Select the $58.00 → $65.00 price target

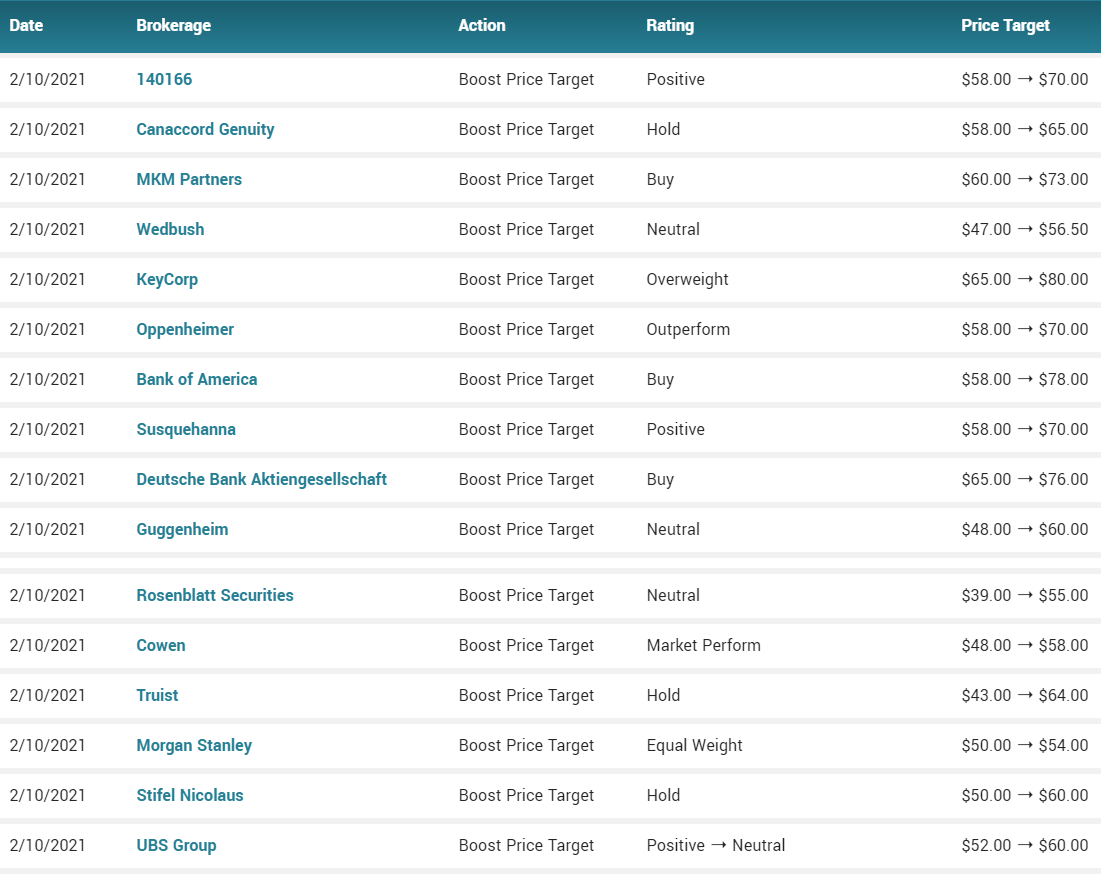[x=1024, y=129]
